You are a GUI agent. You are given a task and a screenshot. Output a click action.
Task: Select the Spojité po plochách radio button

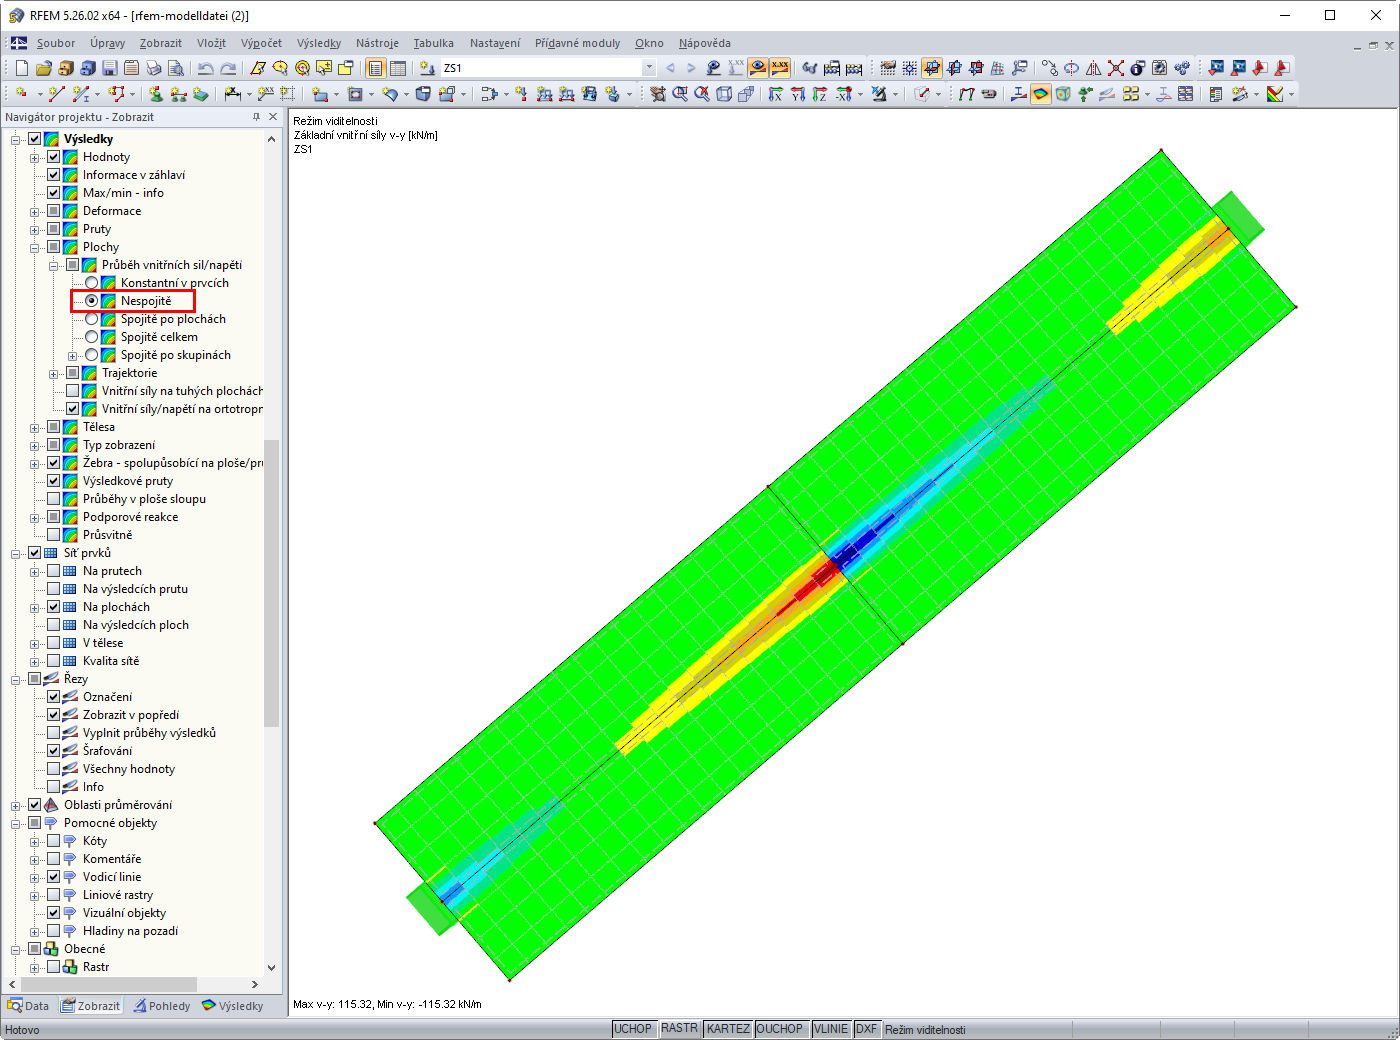pyautogui.click(x=92, y=319)
